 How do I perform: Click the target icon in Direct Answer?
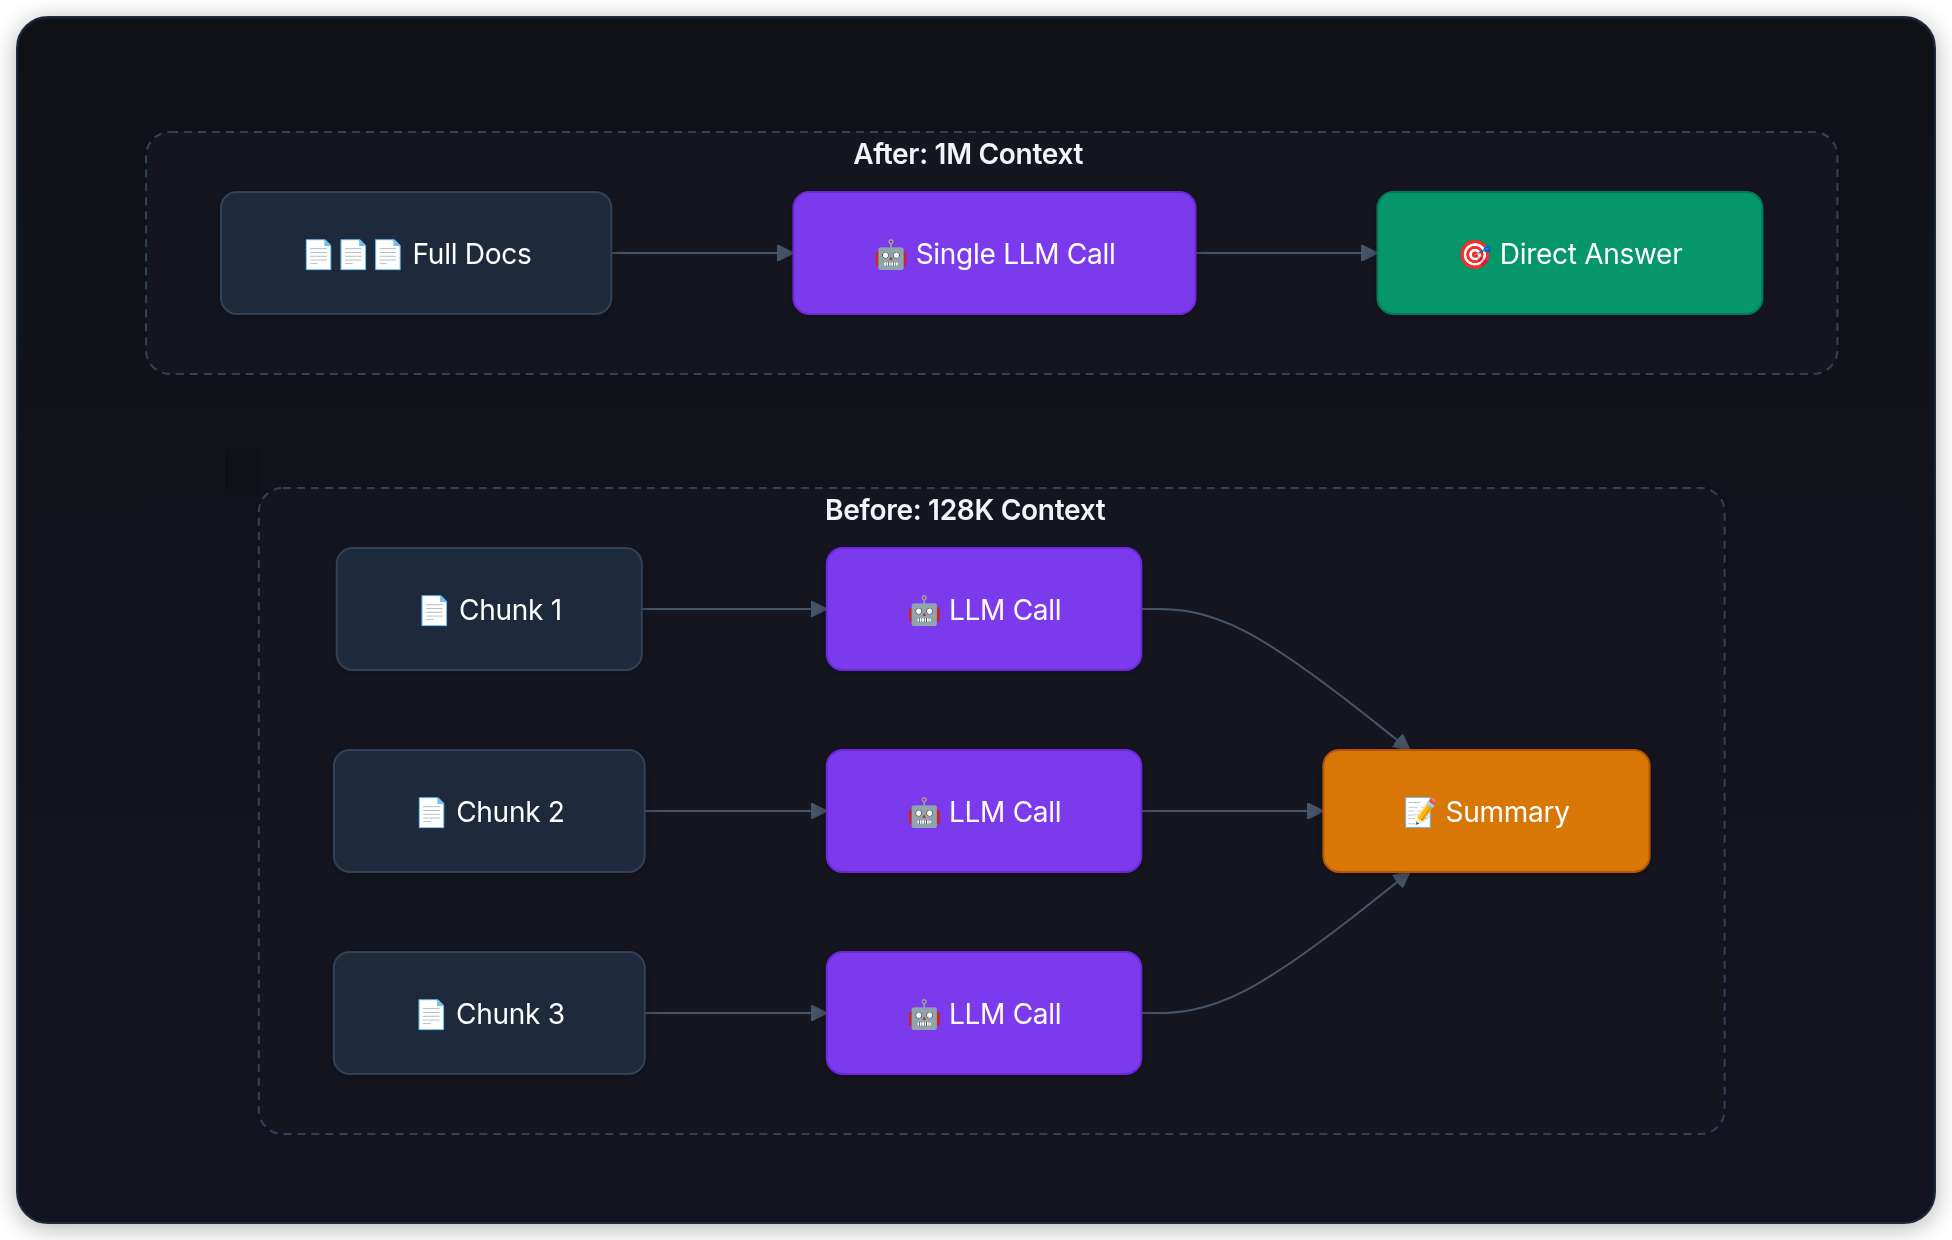point(1474,254)
